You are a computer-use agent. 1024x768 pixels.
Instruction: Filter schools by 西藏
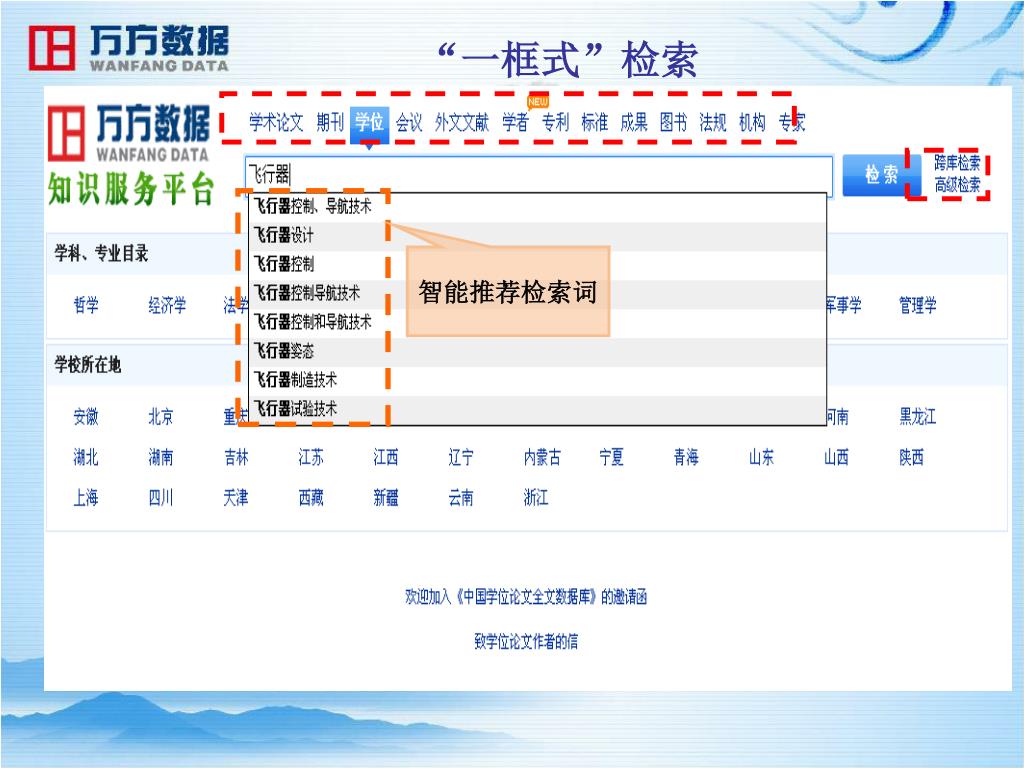[311, 498]
